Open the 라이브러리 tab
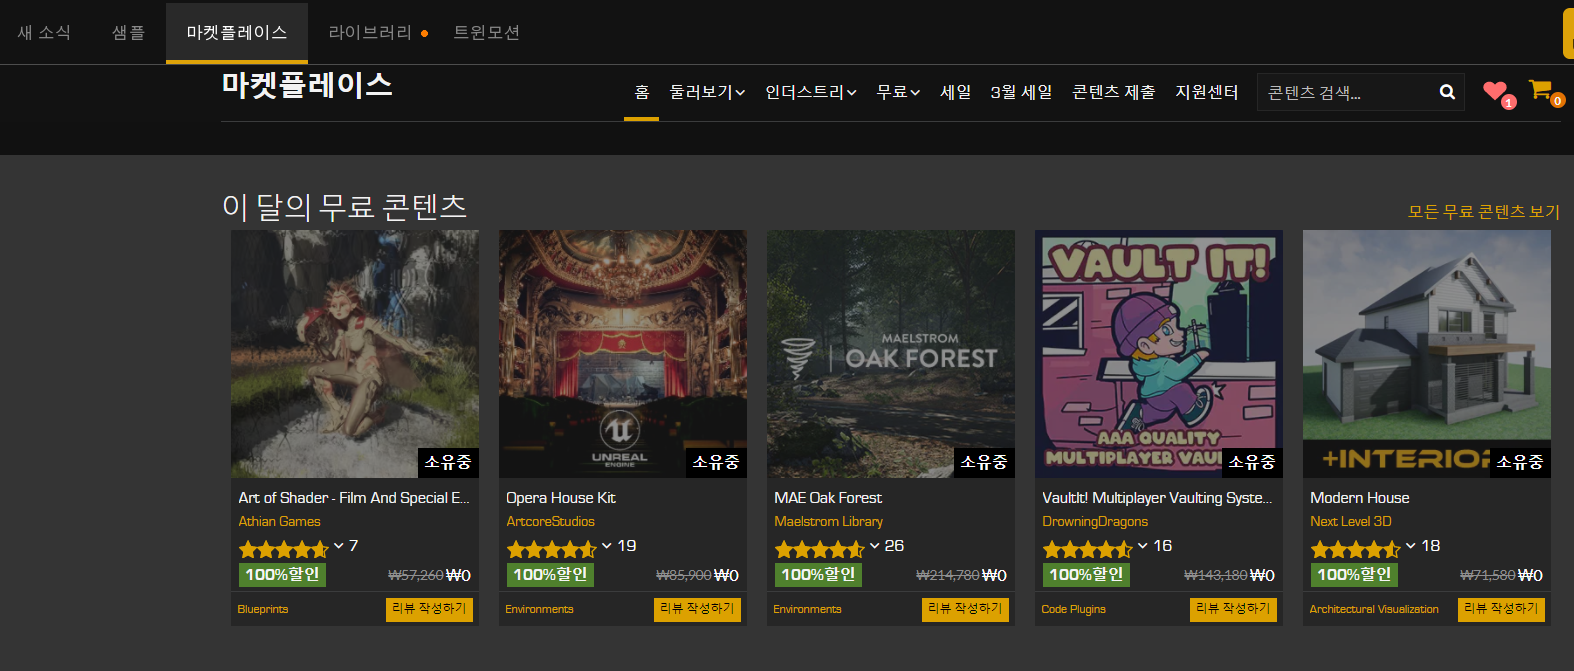 (x=370, y=32)
